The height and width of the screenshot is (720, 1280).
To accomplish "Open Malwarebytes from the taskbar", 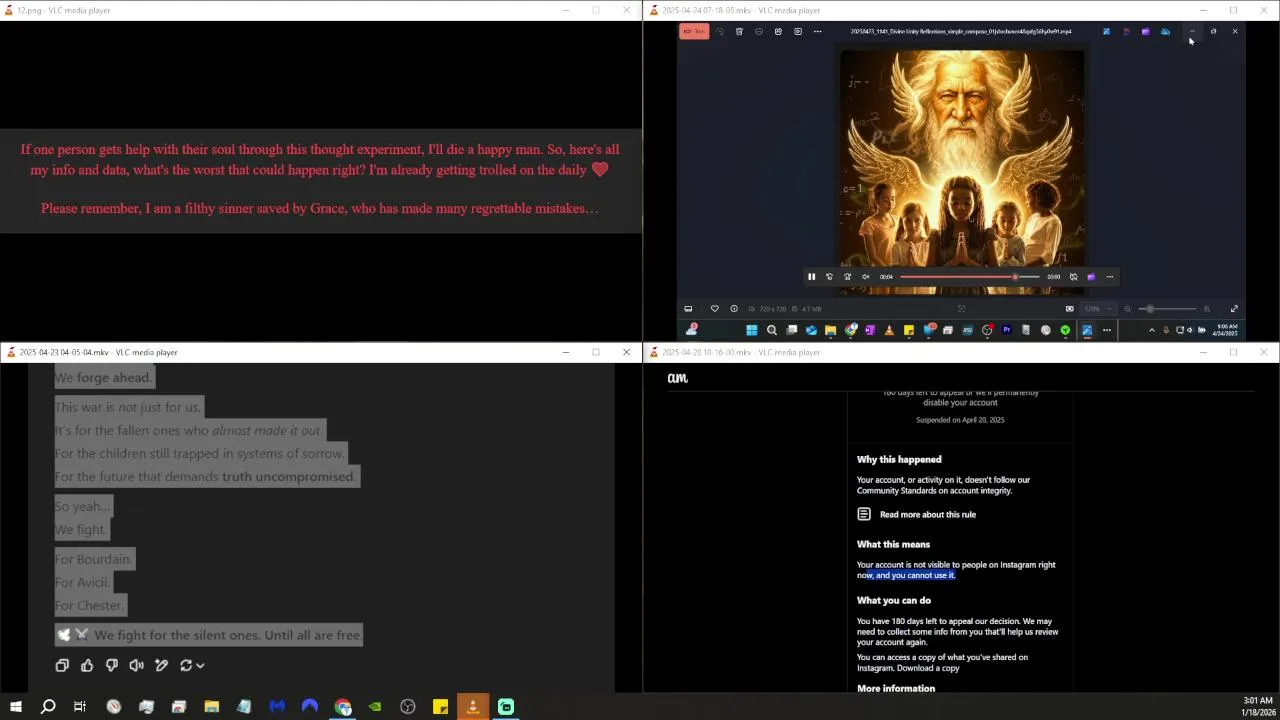I will [x=277, y=707].
